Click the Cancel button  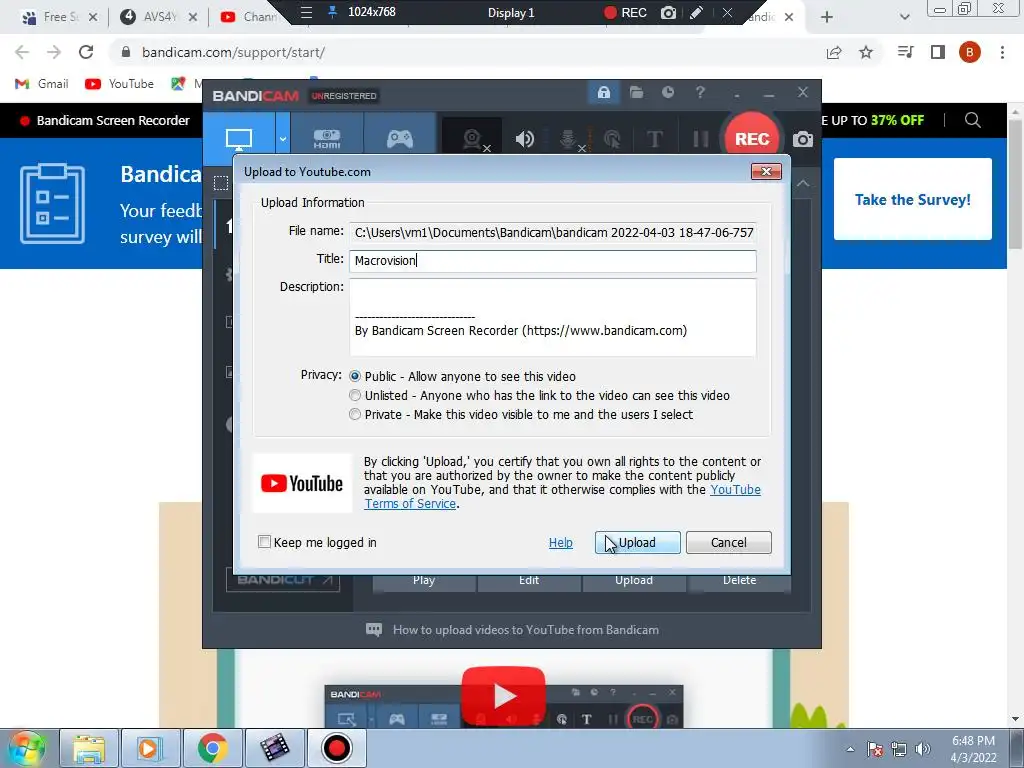tap(728, 542)
